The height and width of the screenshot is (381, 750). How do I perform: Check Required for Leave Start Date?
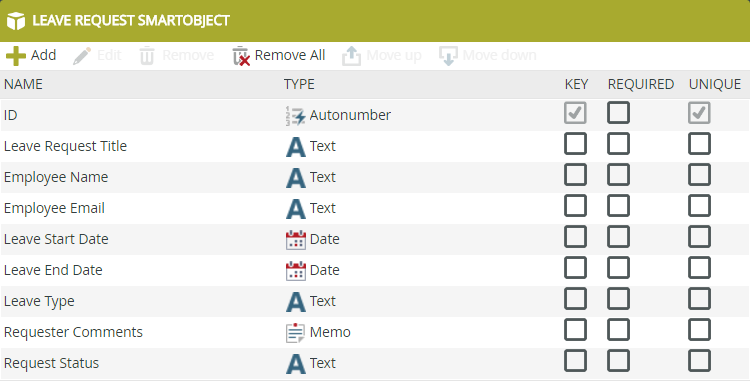click(x=618, y=237)
